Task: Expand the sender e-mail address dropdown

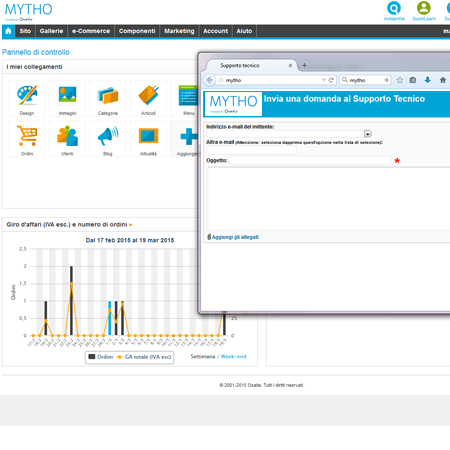Action: pos(367,134)
